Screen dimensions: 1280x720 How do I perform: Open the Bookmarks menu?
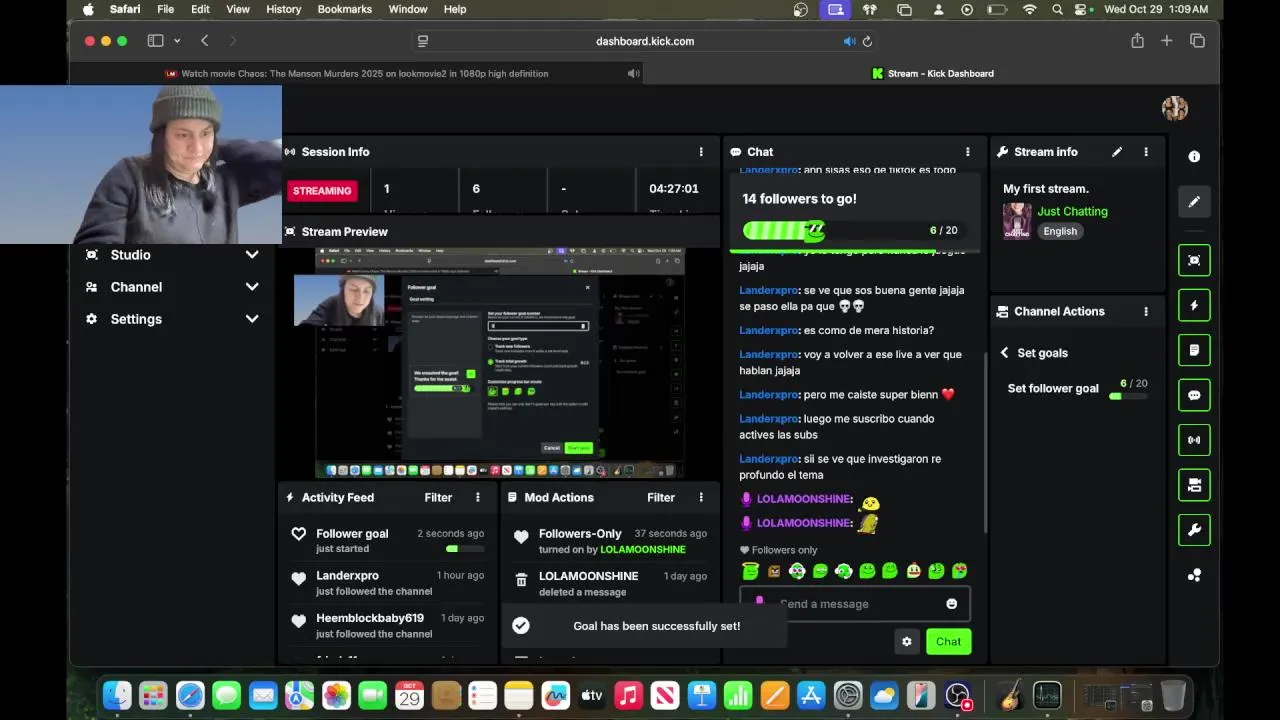tap(344, 9)
